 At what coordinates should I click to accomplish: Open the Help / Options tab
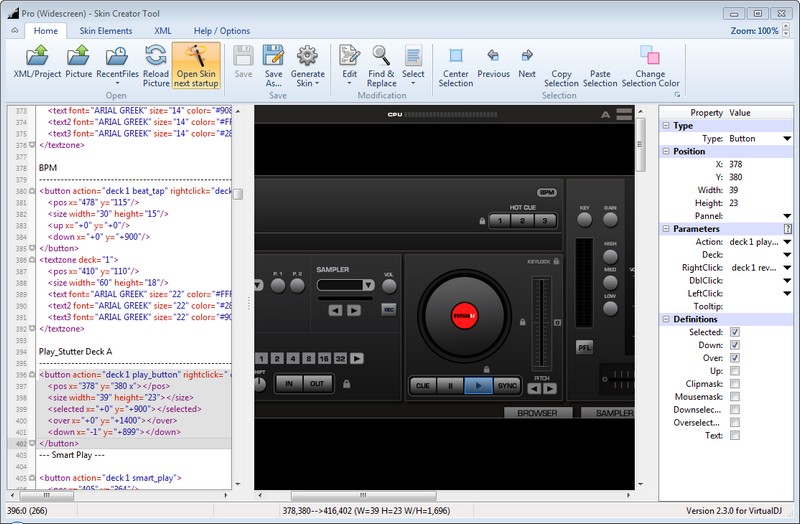(222, 31)
